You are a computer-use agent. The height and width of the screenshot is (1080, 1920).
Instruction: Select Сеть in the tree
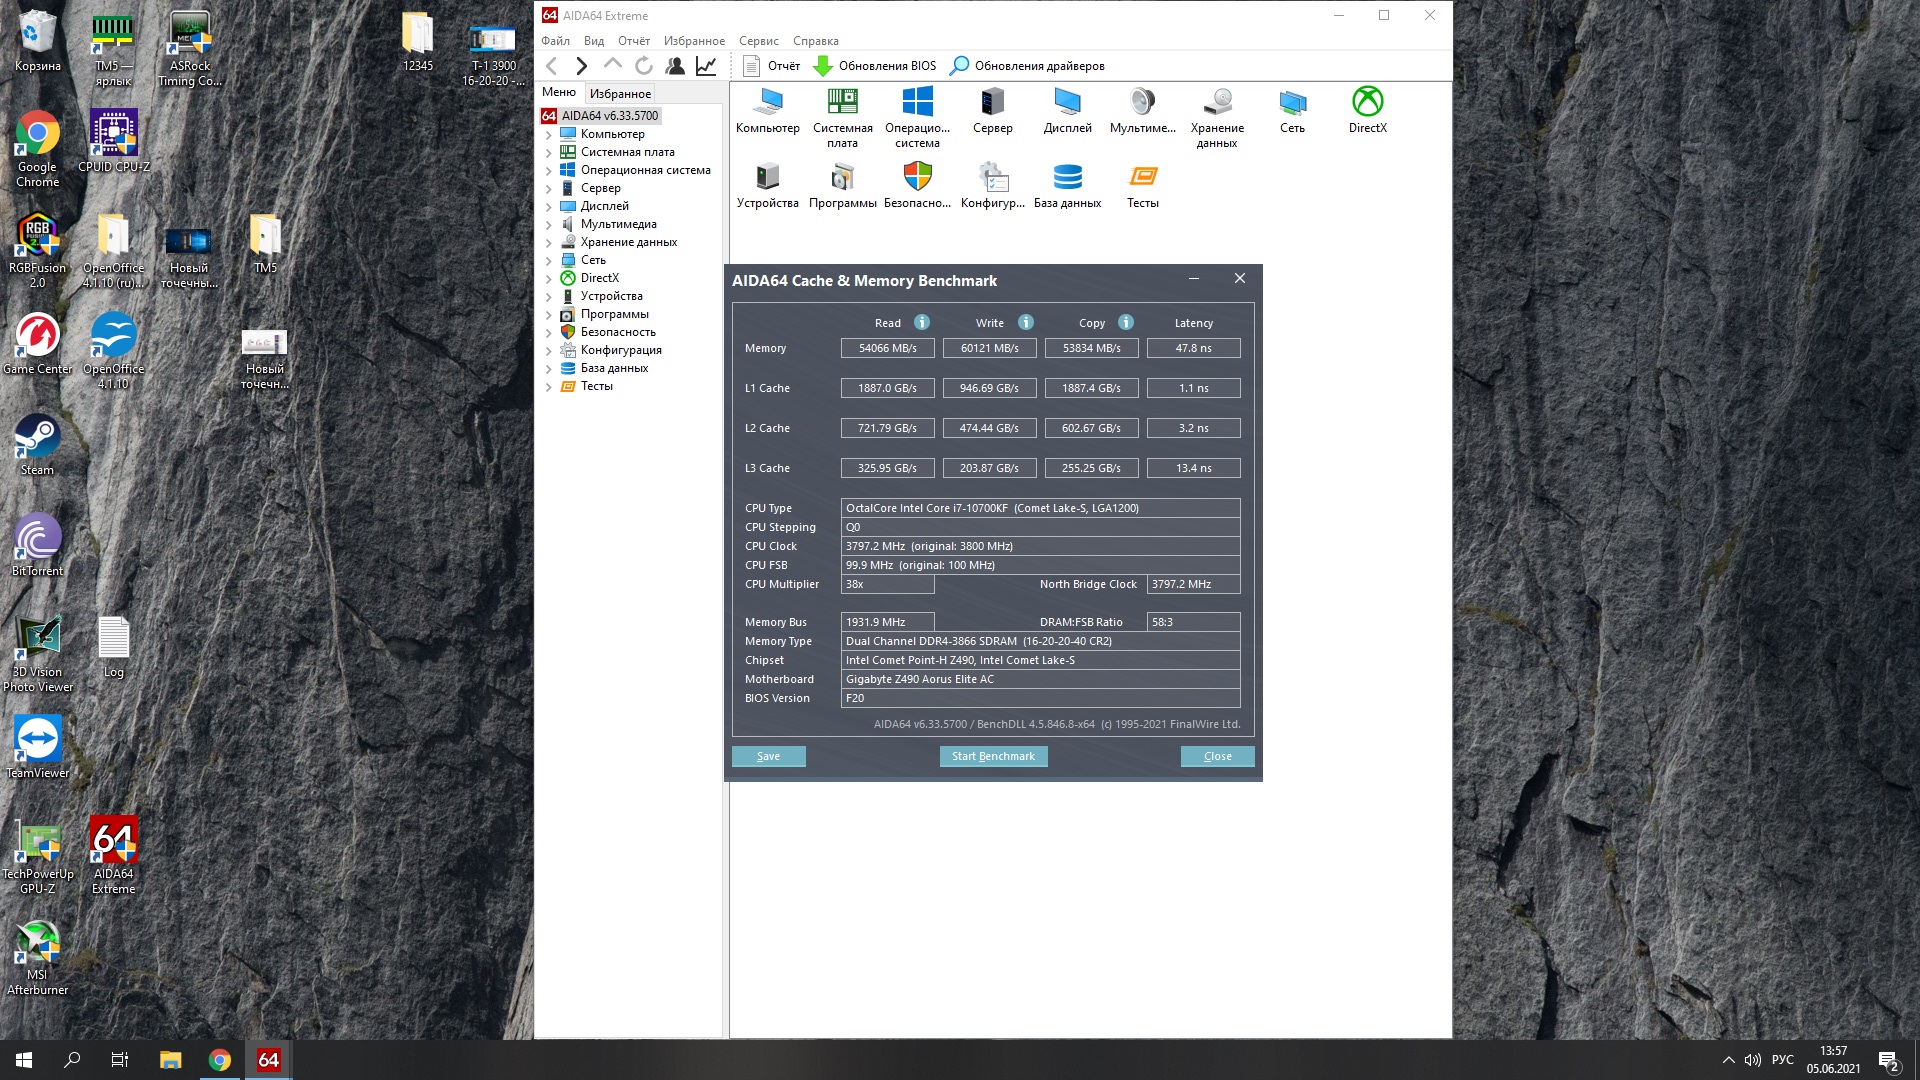point(593,260)
